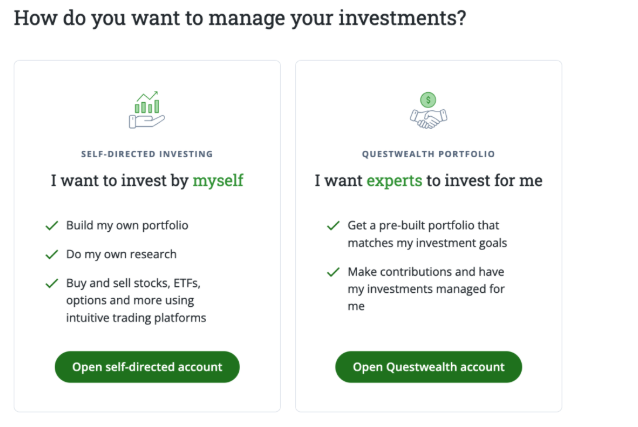Image resolution: width=638 pixels, height=427 pixels.
Task: Click the "I want to invest by myself" heading
Action: [x=147, y=181]
